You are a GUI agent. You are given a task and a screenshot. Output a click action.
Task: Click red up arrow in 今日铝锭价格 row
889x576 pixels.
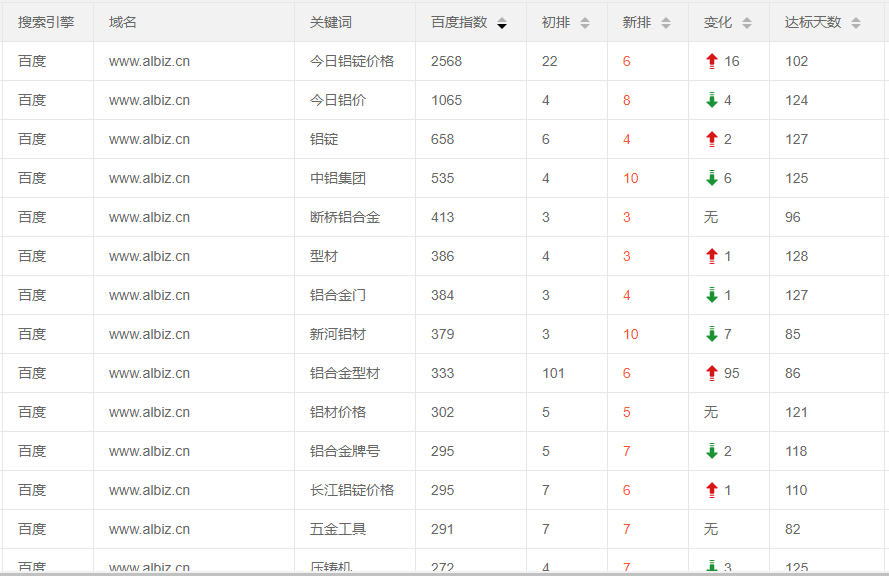[712, 61]
